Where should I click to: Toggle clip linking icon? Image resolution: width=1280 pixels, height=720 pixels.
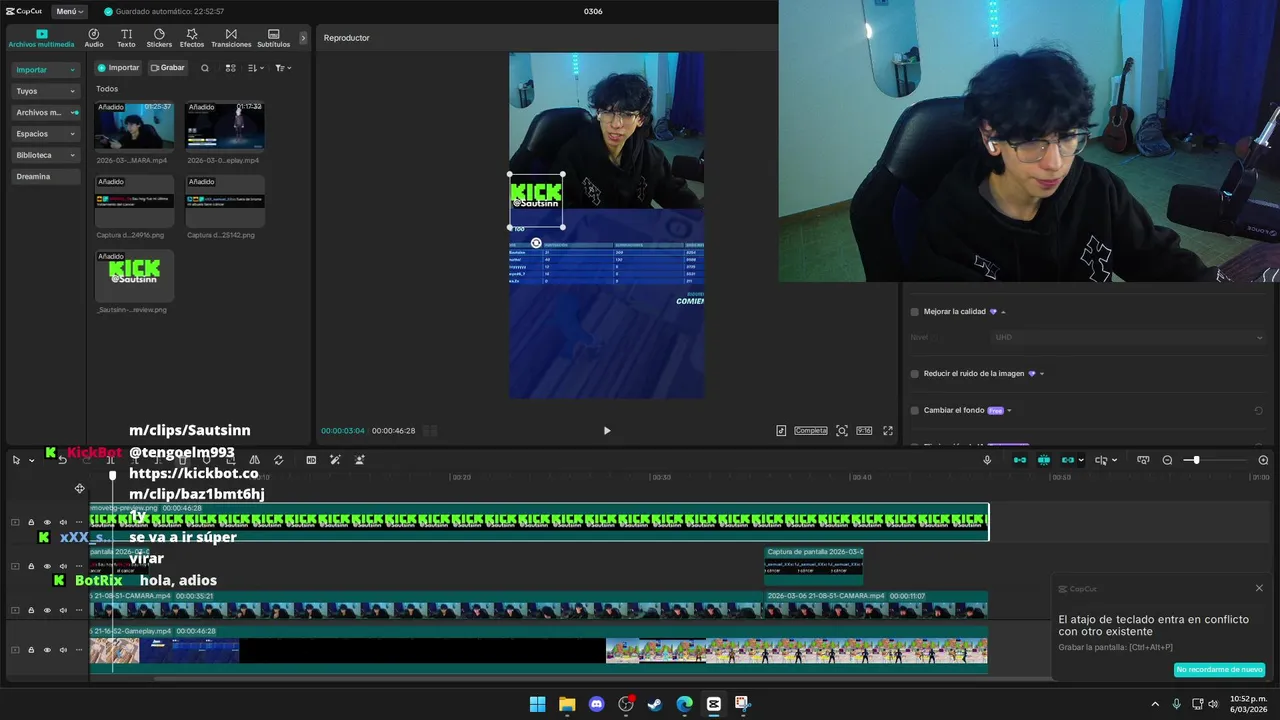click(x=1067, y=460)
